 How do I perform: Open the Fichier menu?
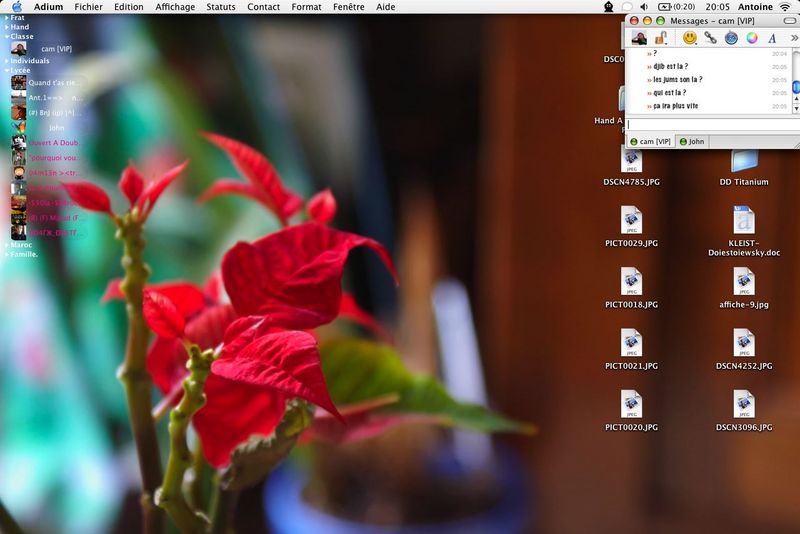point(88,7)
